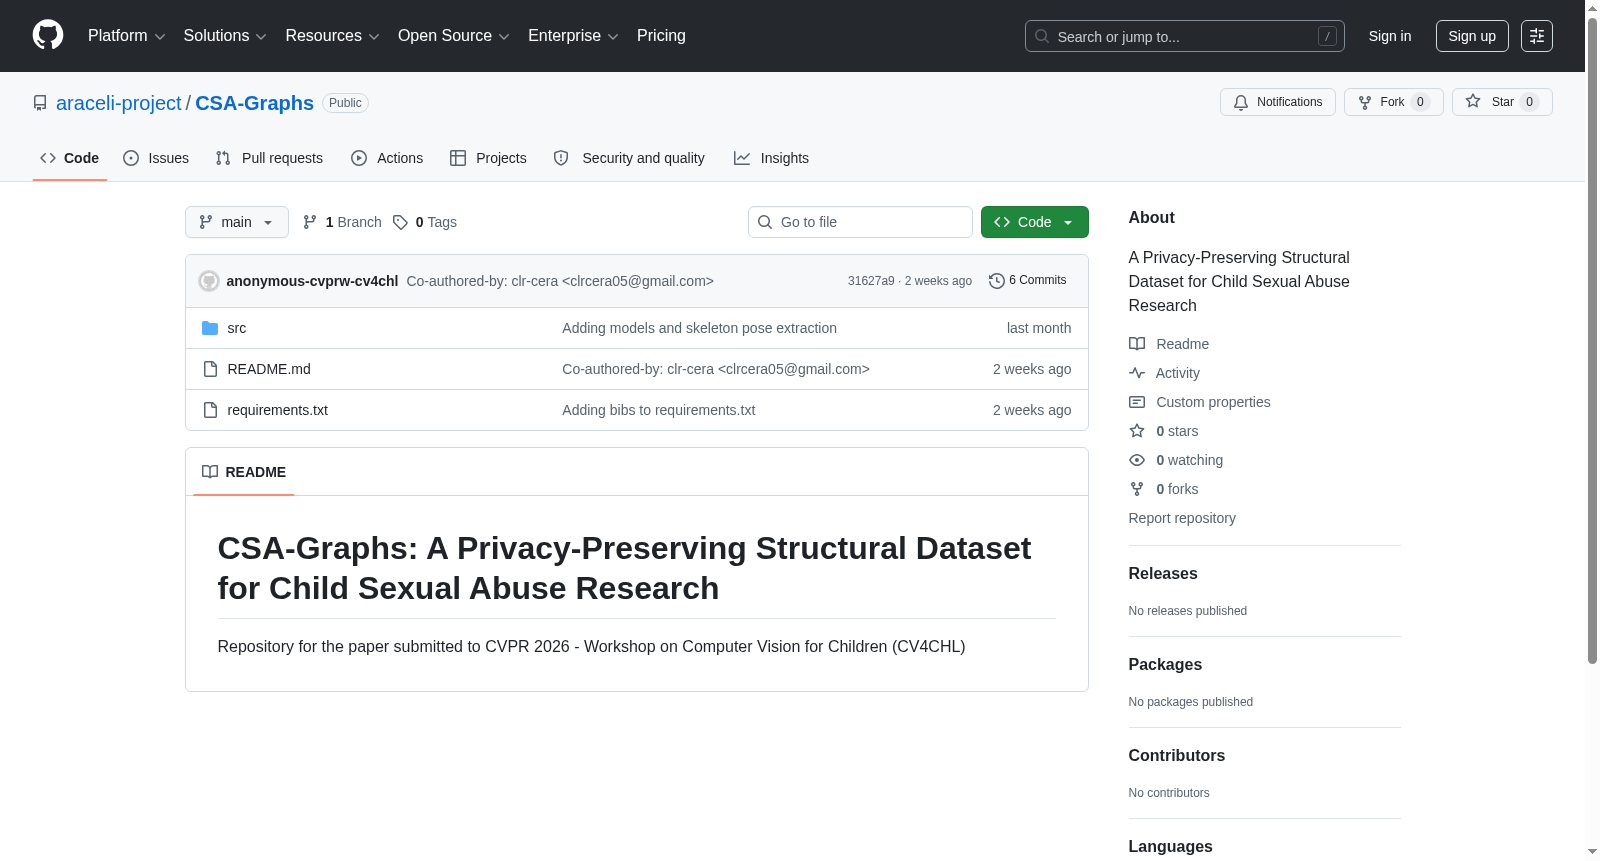Open the 'Adding bibs to requirements.txt' commit
Image resolution: width=1600 pixels, height=861 pixels.
point(659,410)
